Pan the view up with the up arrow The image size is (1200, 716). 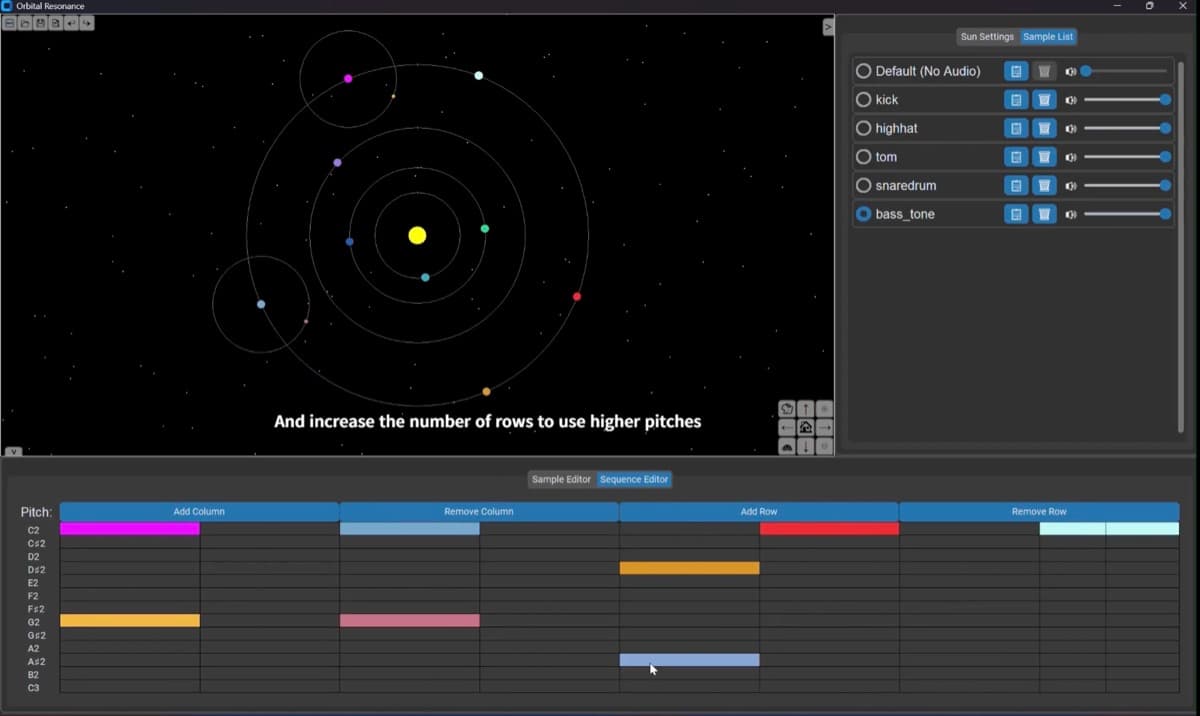click(806, 409)
